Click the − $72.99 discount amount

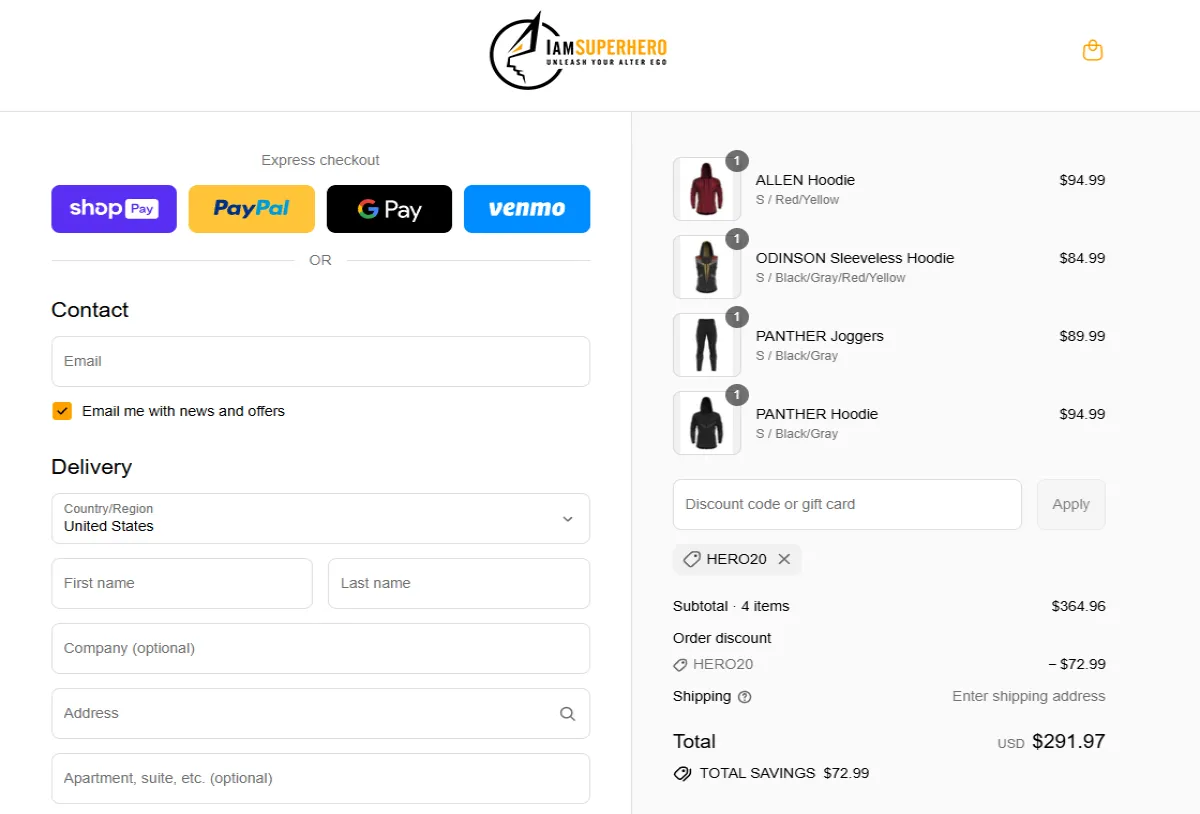pos(1077,664)
